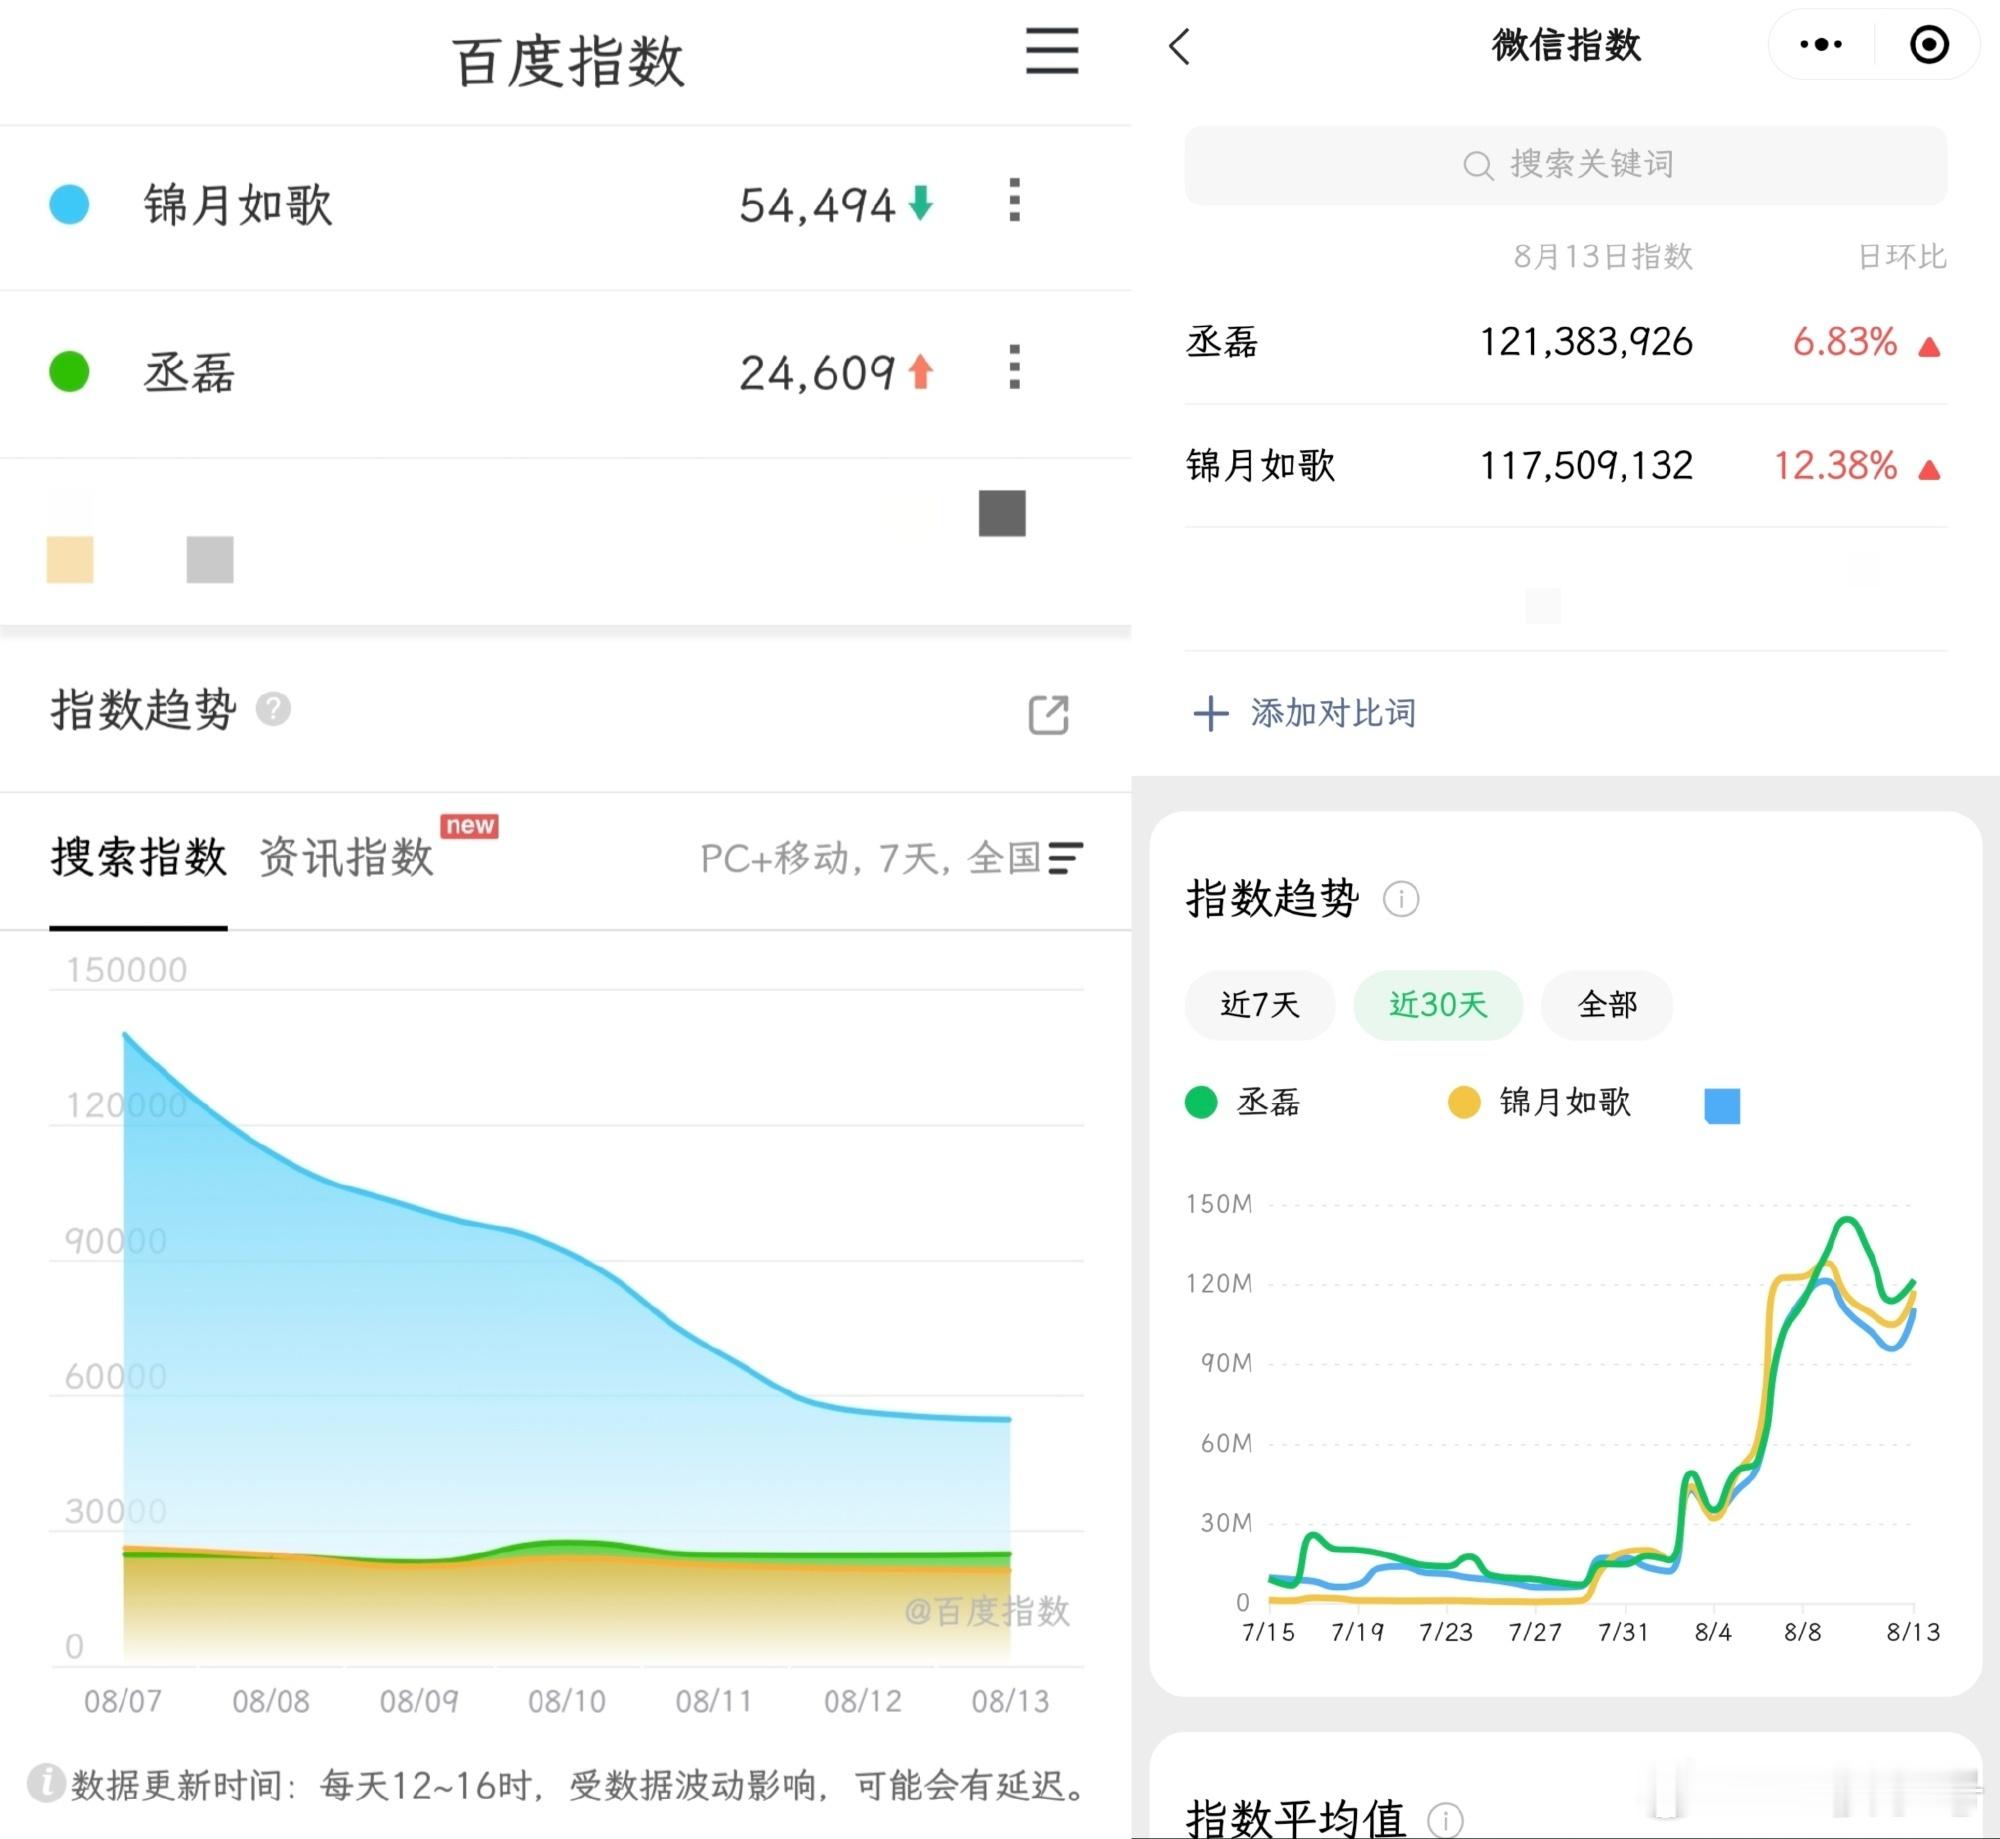Screen dimensions: 2000x1839
Task: Close the WeChat Index mini program
Action: tap(1929, 45)
